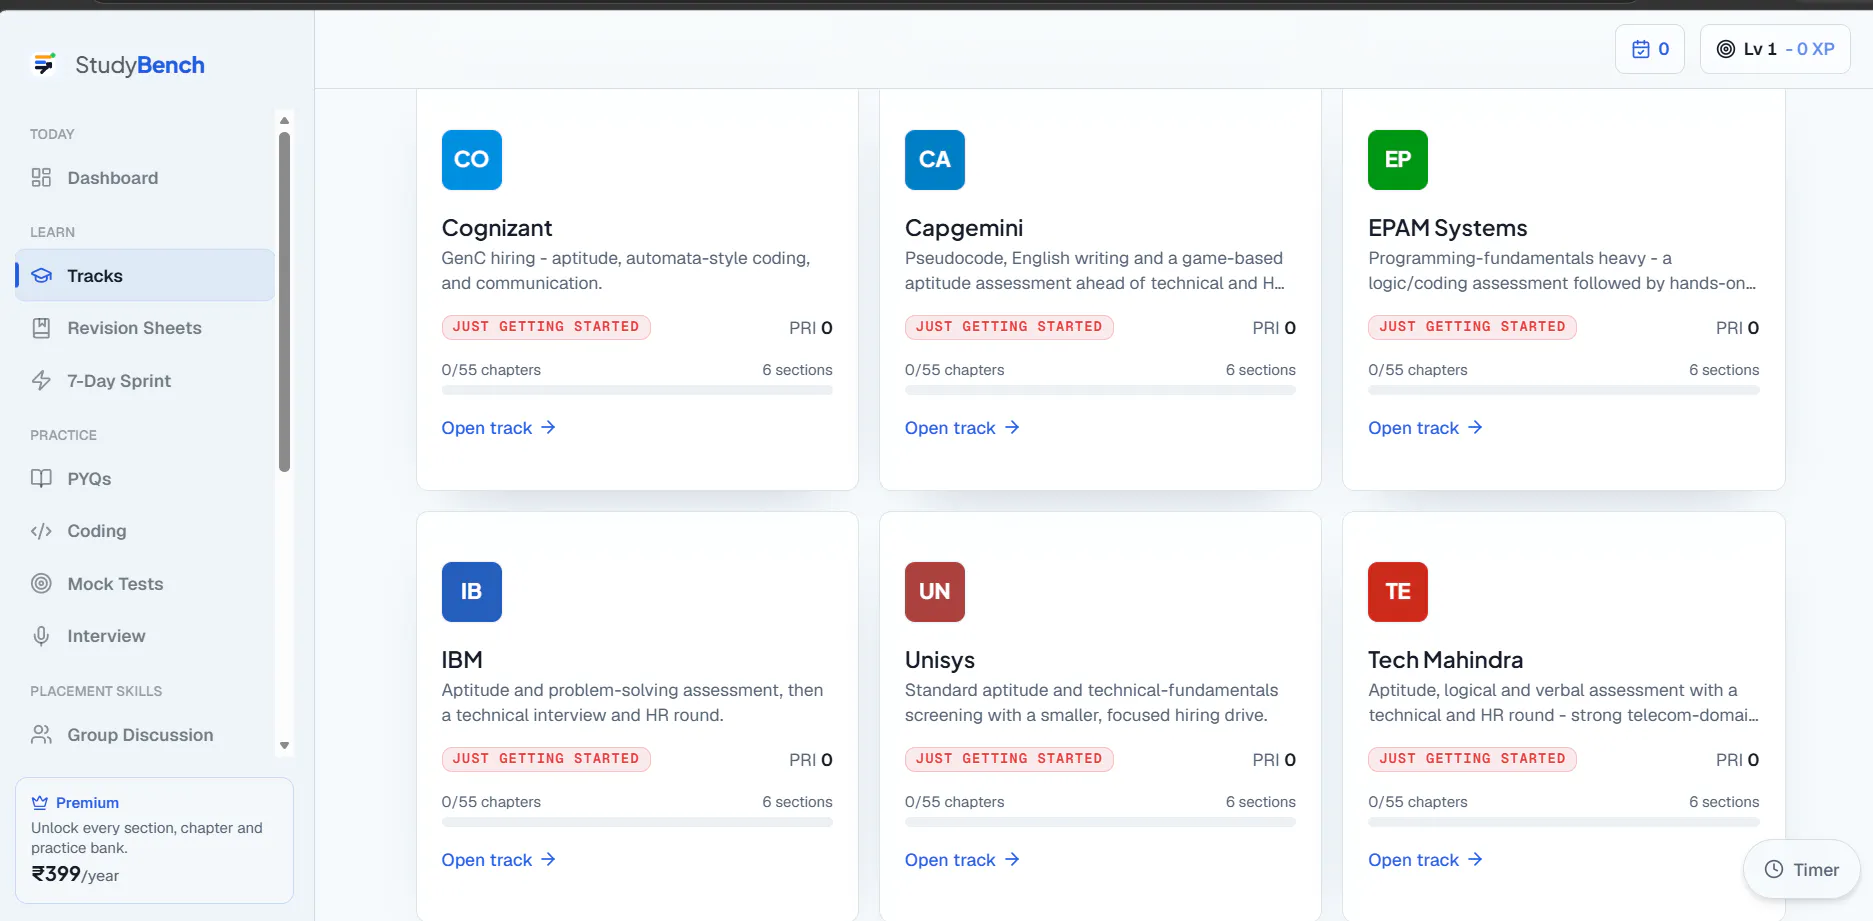The height and width of the screenshot is (921, 1873).
Task: Click the Tech Mahindra TE logo tile
Action: 1398,592
